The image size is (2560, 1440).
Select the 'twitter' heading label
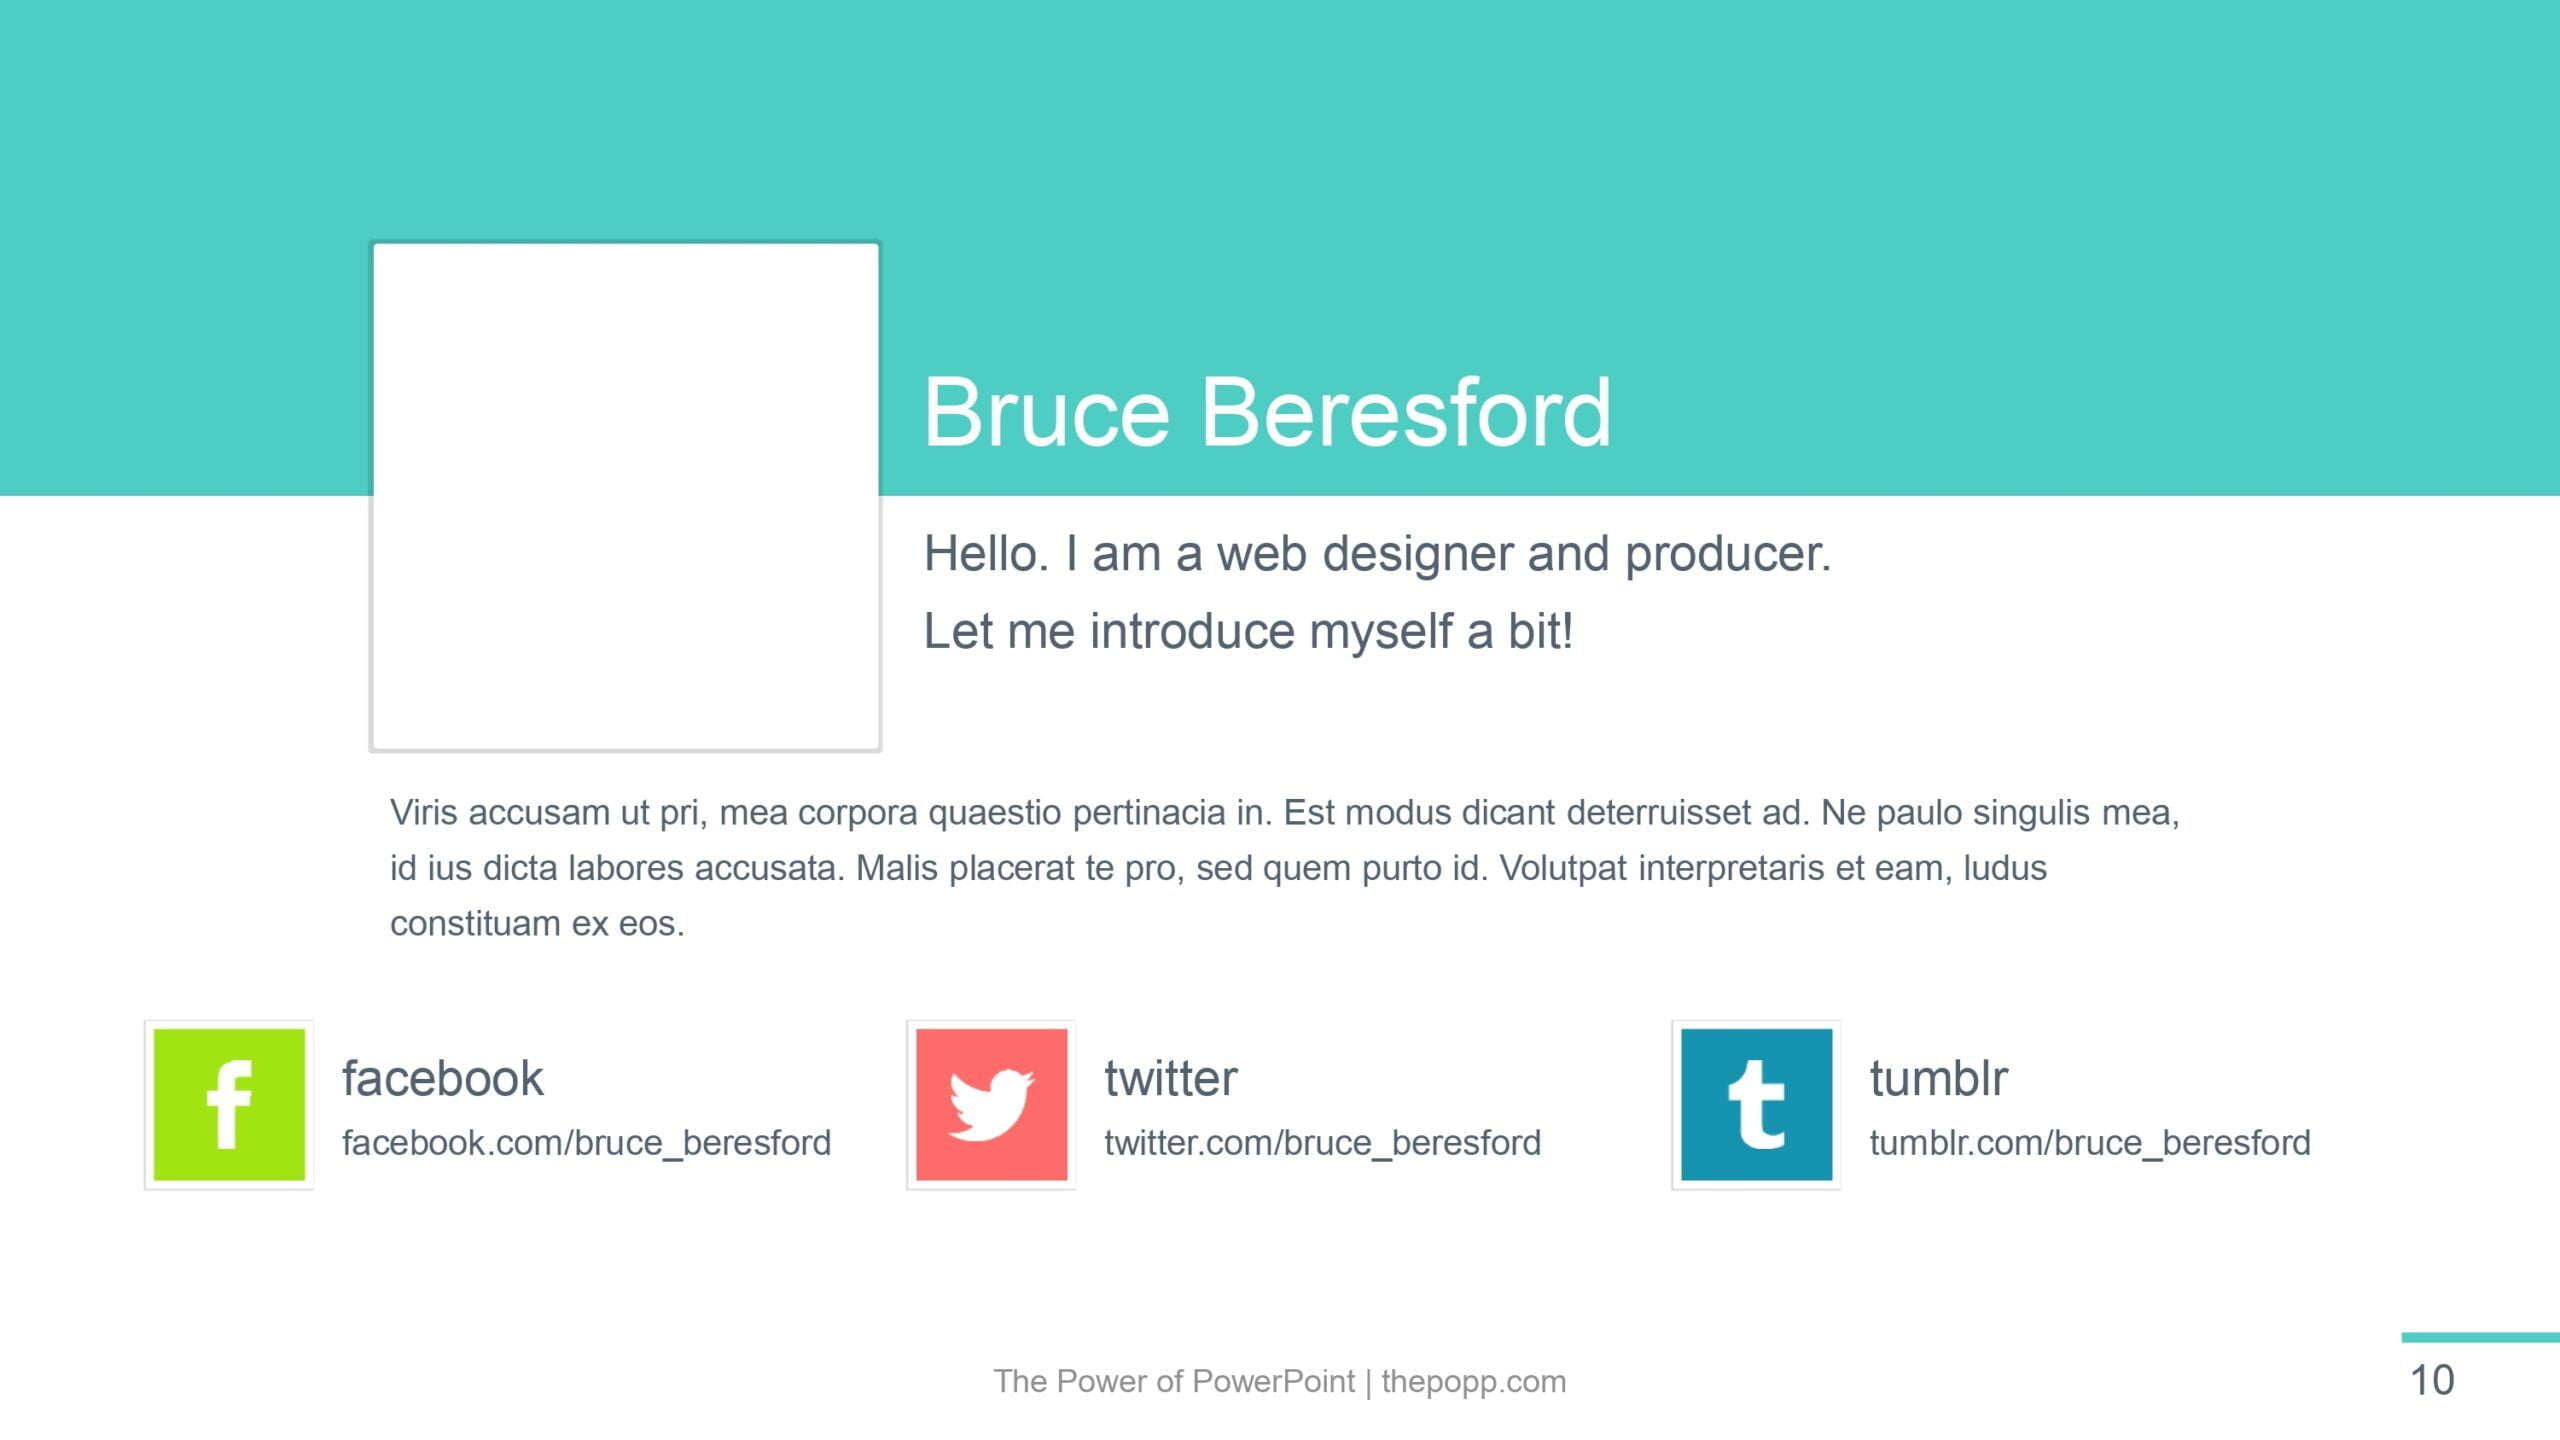pyautogui.click(x=1170, y=1078)
